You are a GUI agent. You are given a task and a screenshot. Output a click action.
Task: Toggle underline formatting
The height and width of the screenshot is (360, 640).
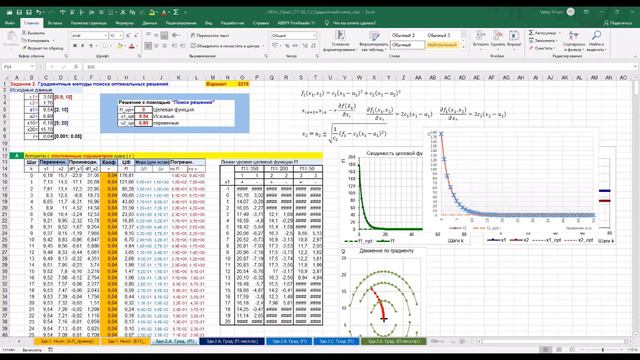pyautogui.click(x=91, y=46)
